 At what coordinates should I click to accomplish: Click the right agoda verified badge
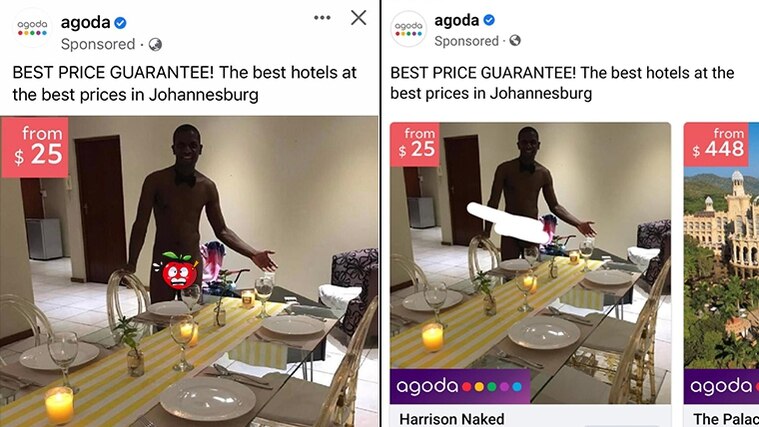(x=489, y=20)
